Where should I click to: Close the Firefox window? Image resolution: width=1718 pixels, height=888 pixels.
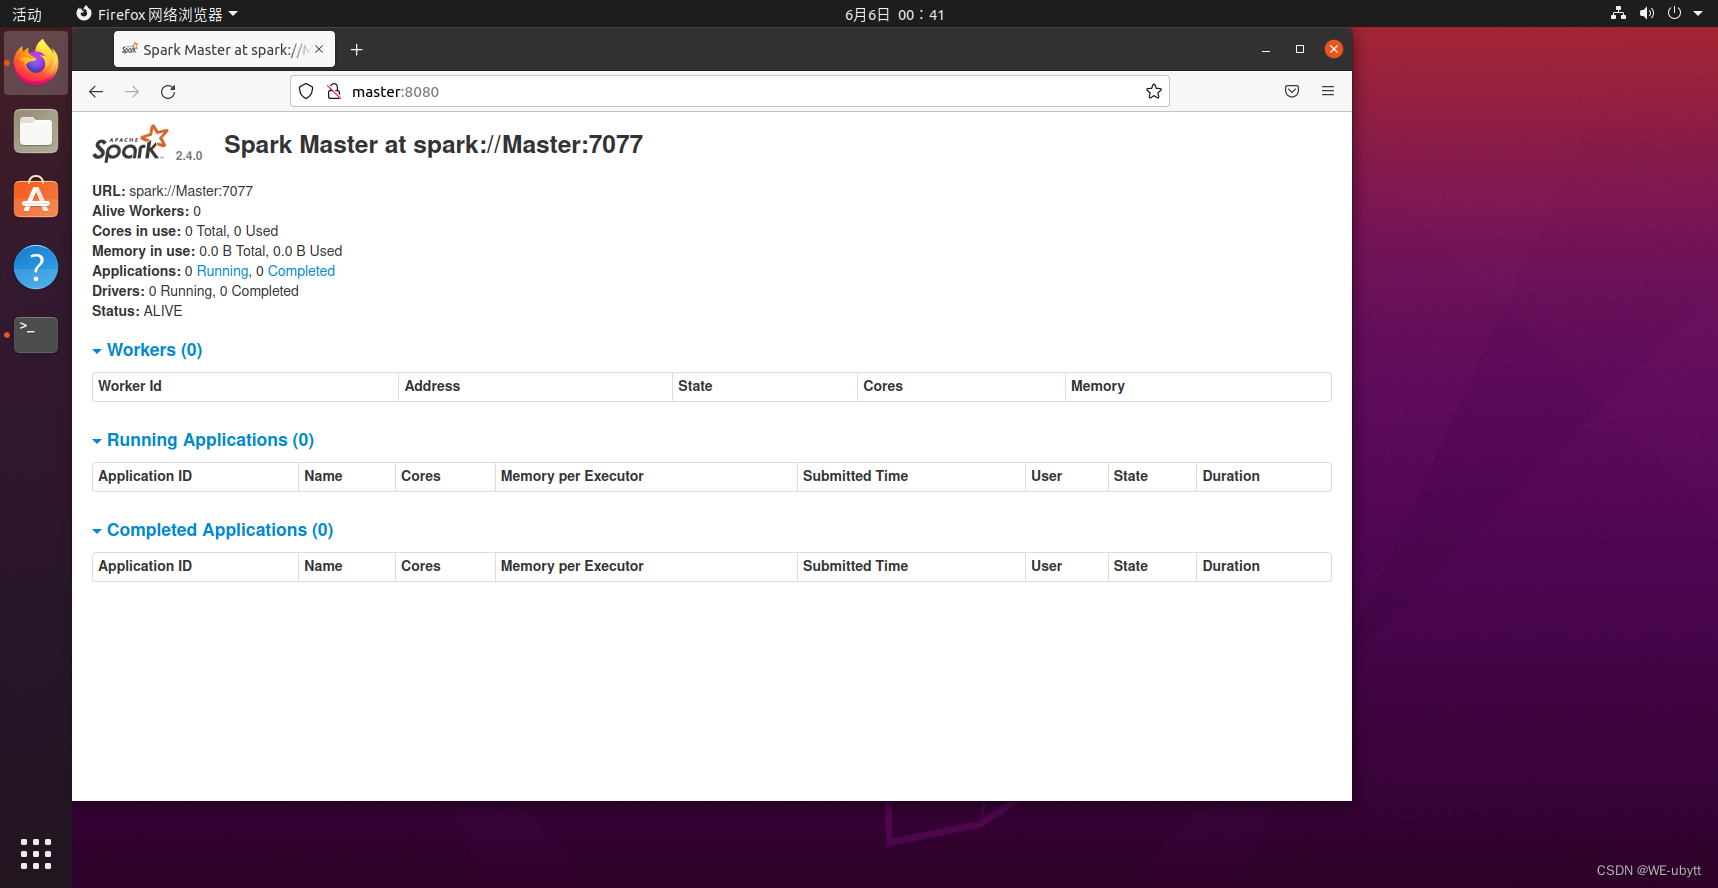point(1334,49)
